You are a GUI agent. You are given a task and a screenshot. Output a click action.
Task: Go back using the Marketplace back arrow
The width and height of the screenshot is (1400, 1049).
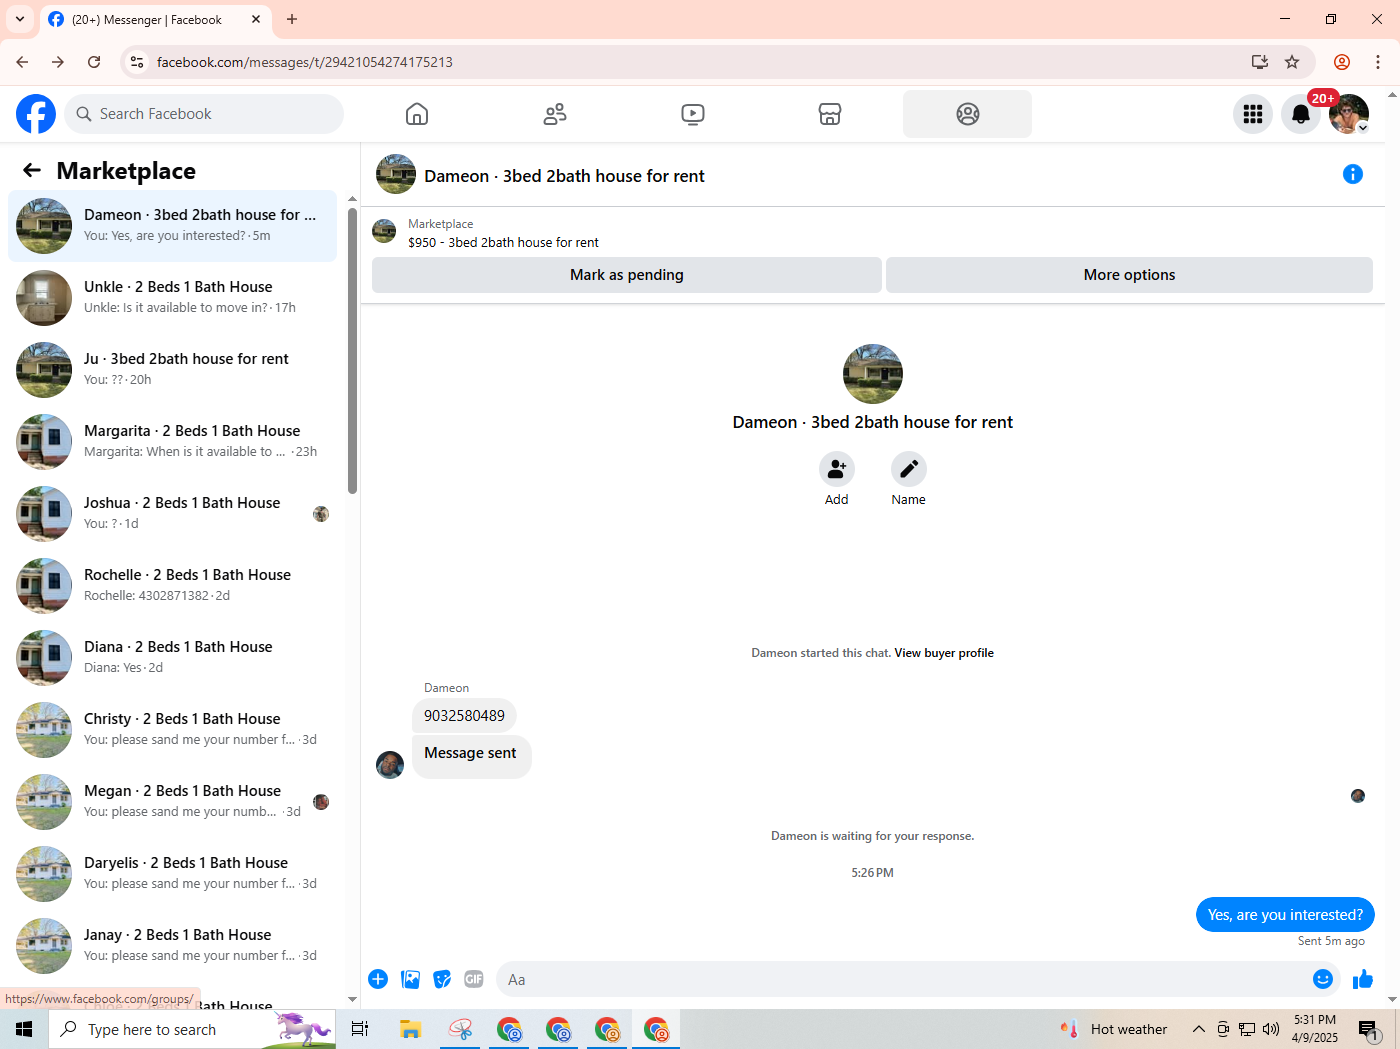click(32, 171)
